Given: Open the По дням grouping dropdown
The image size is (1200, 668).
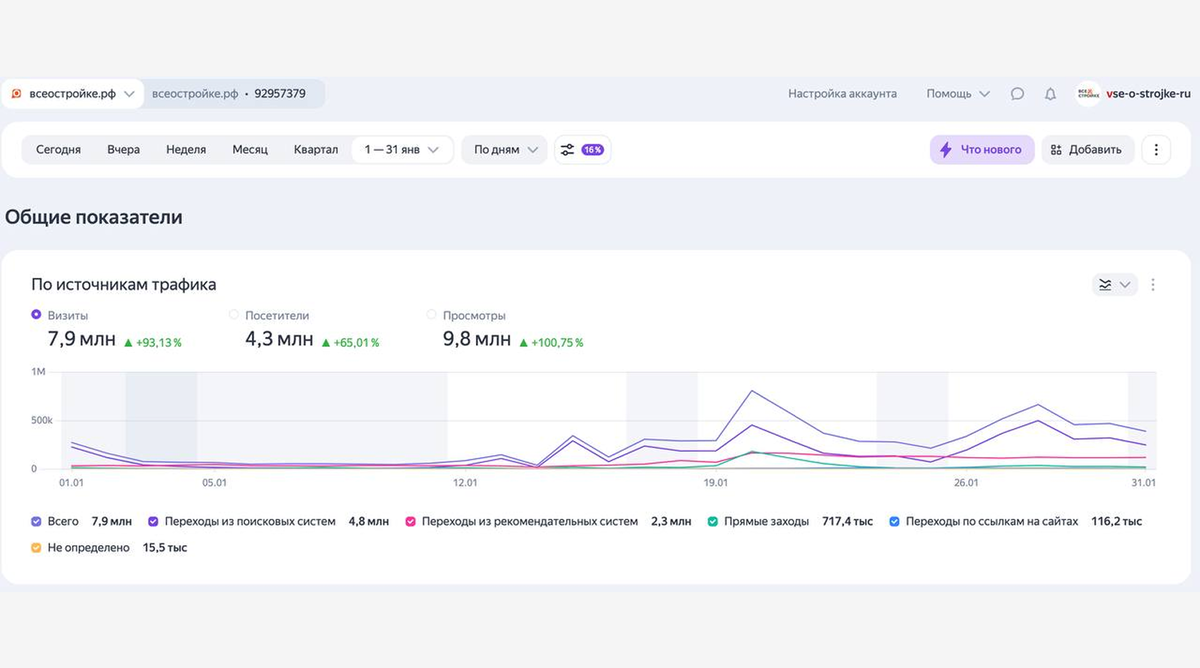Looking at the screenshot, I should point(504,150).
